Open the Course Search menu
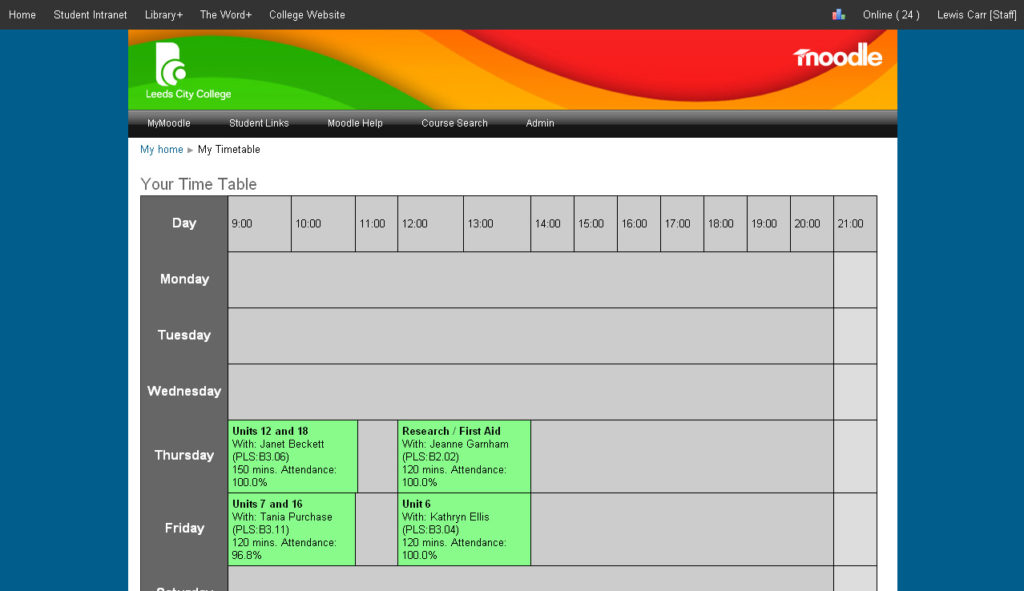This screenshot has height=591, width=1024. 454,123
